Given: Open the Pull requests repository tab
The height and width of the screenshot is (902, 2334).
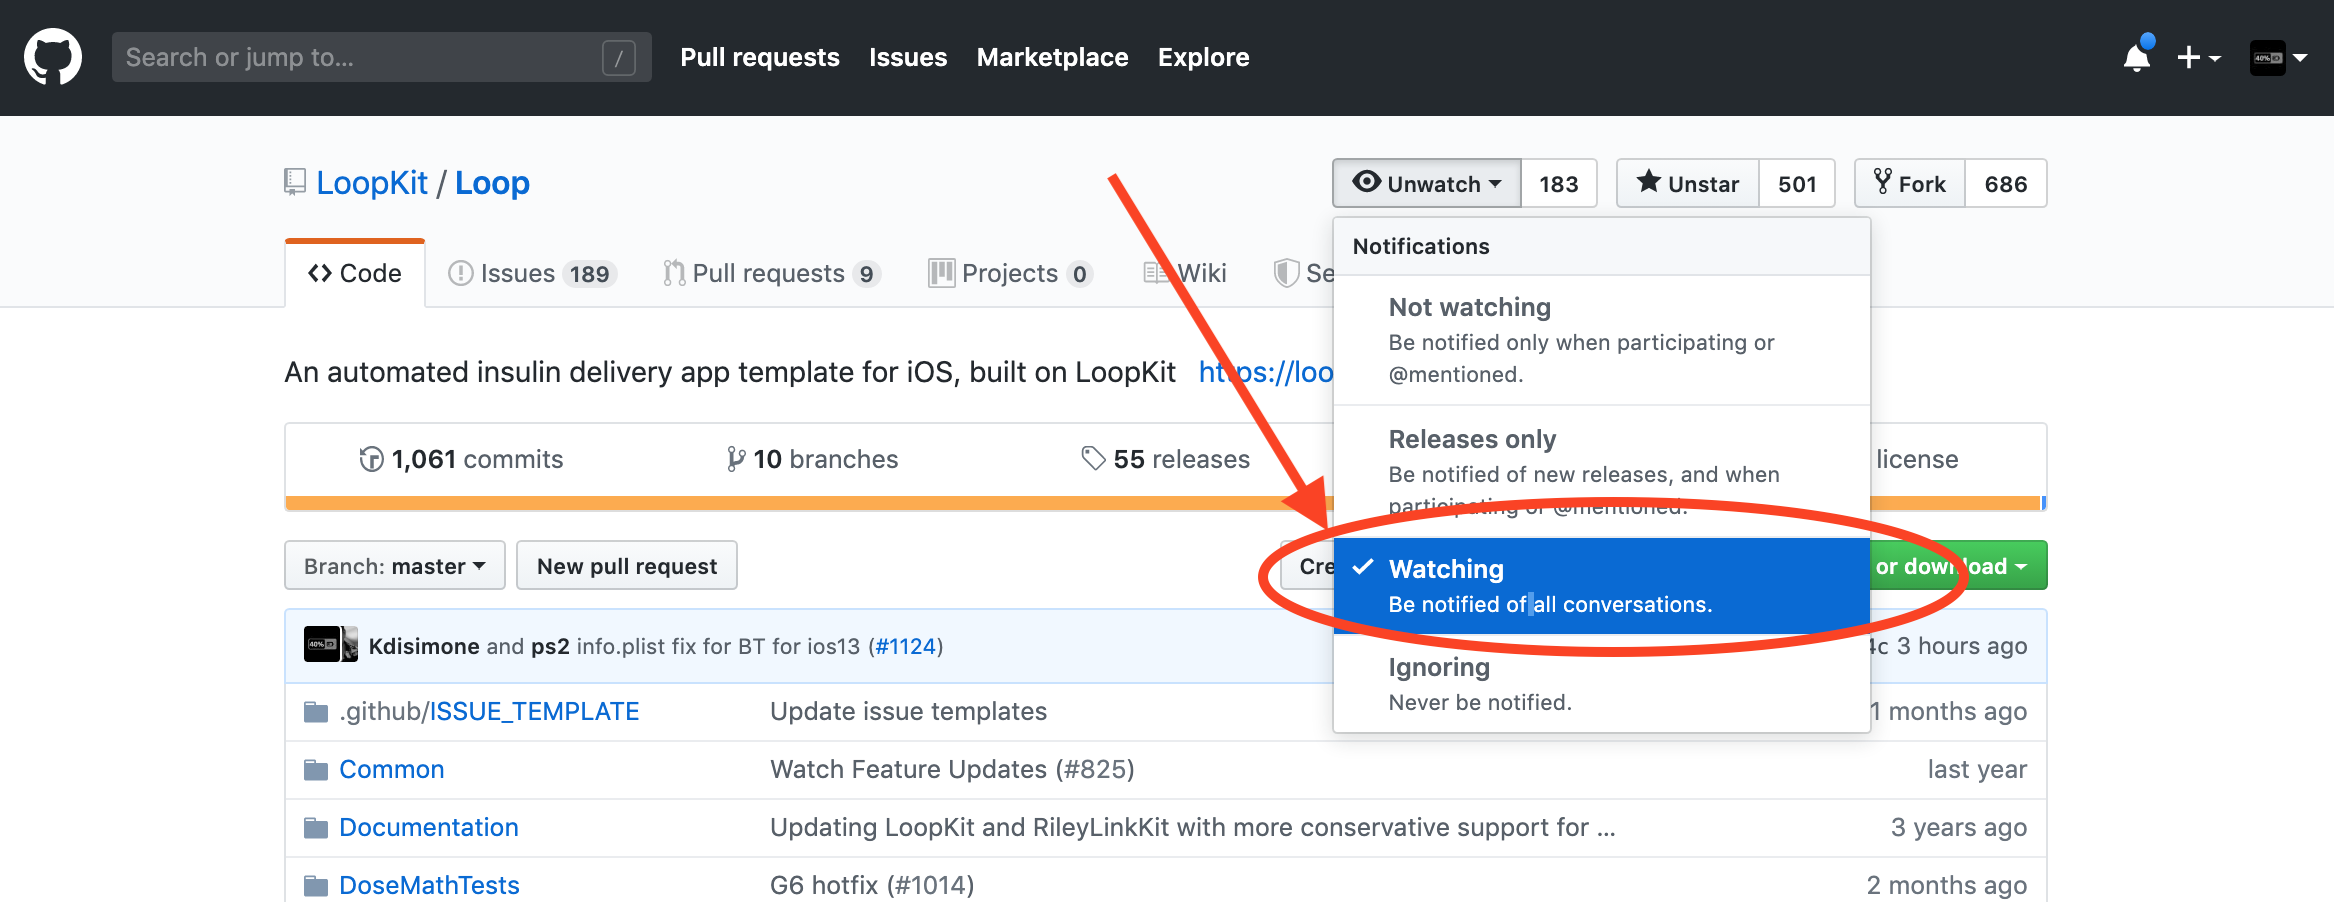Looking at the screenshot, I should click(771, 273).
